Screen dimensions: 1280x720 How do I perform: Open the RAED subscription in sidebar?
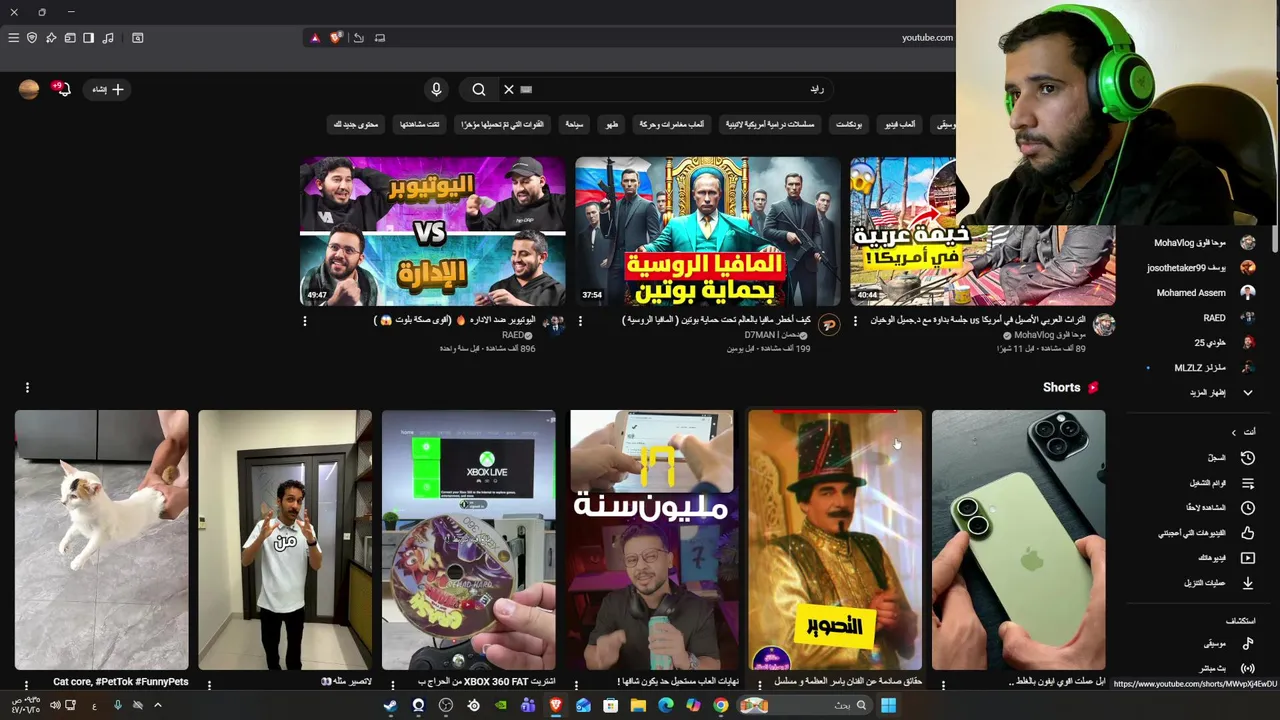click(x=1200, y=318)
